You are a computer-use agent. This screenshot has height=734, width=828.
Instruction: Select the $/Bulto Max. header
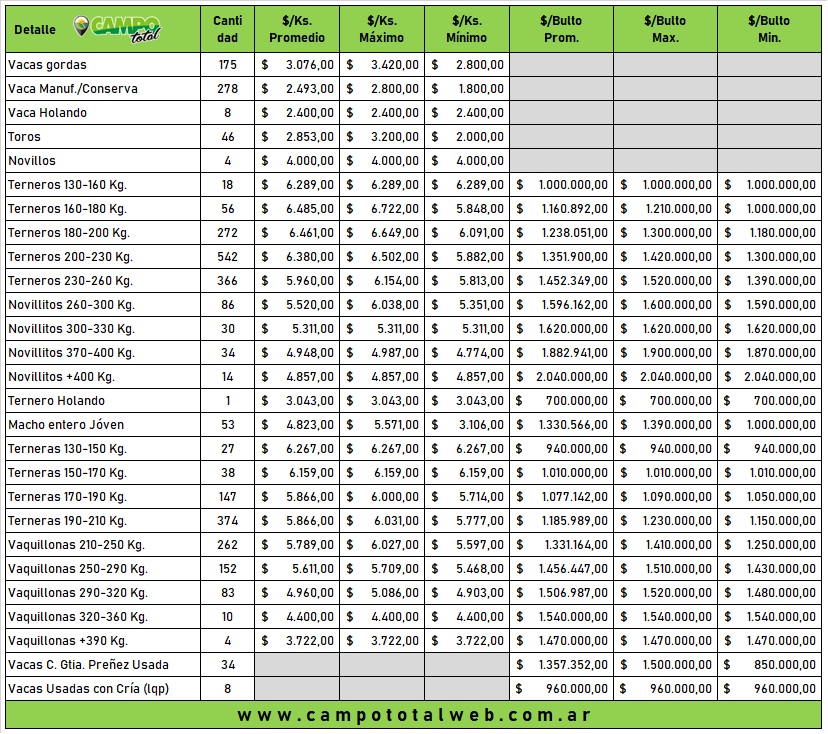tap(665, 29)
